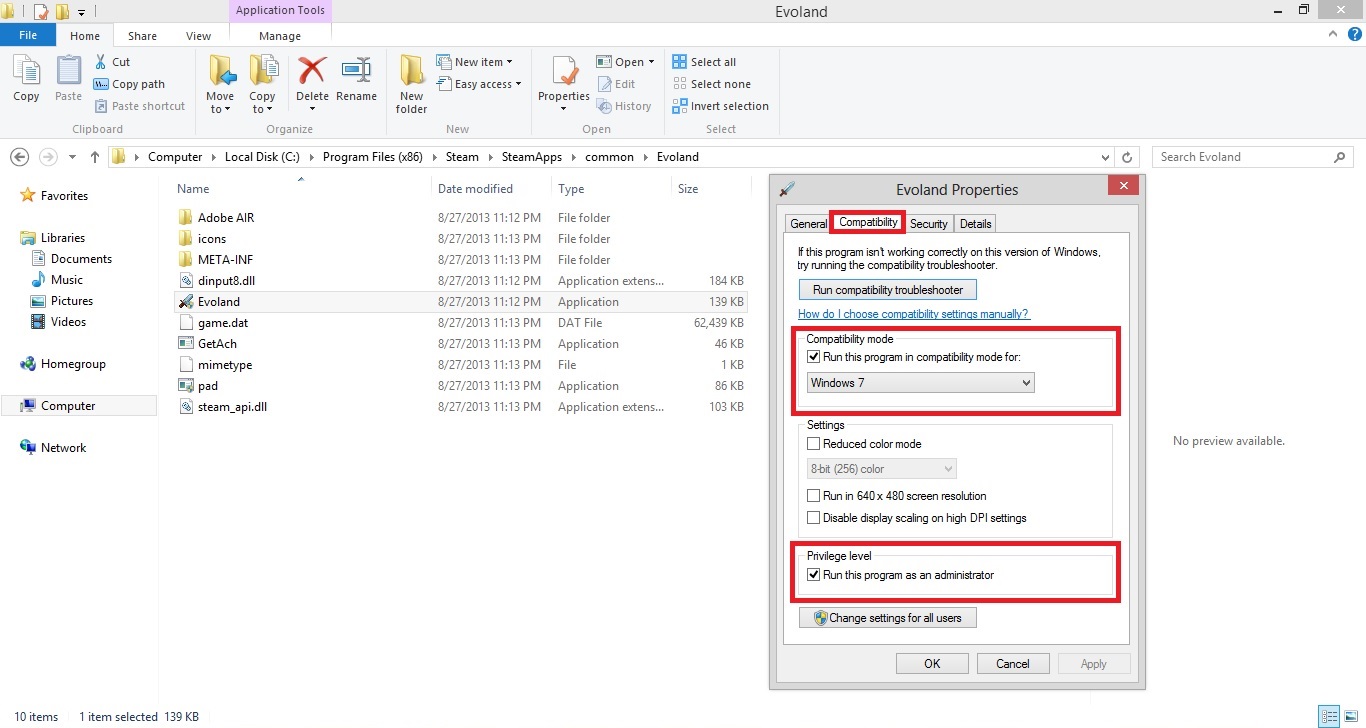Open History from the ribbon
The height and width of the screenshot is (728, 1366).
tap(624, 106)
